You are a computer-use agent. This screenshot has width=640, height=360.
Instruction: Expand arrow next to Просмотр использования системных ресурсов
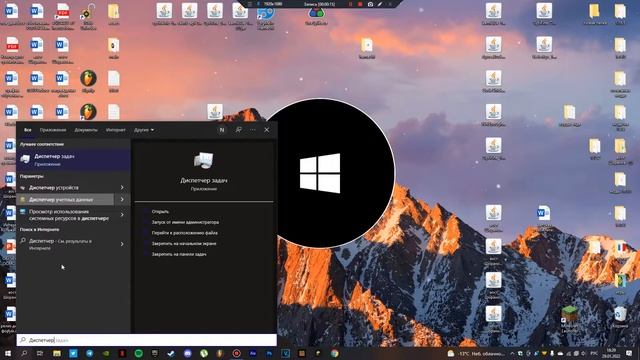click(x=122, y=215)
